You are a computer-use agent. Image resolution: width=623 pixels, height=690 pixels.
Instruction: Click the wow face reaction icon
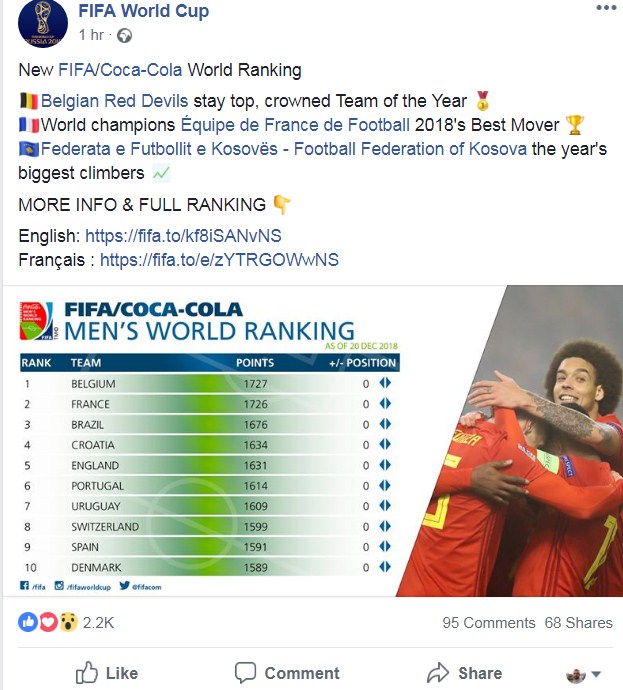pos(68,622)
